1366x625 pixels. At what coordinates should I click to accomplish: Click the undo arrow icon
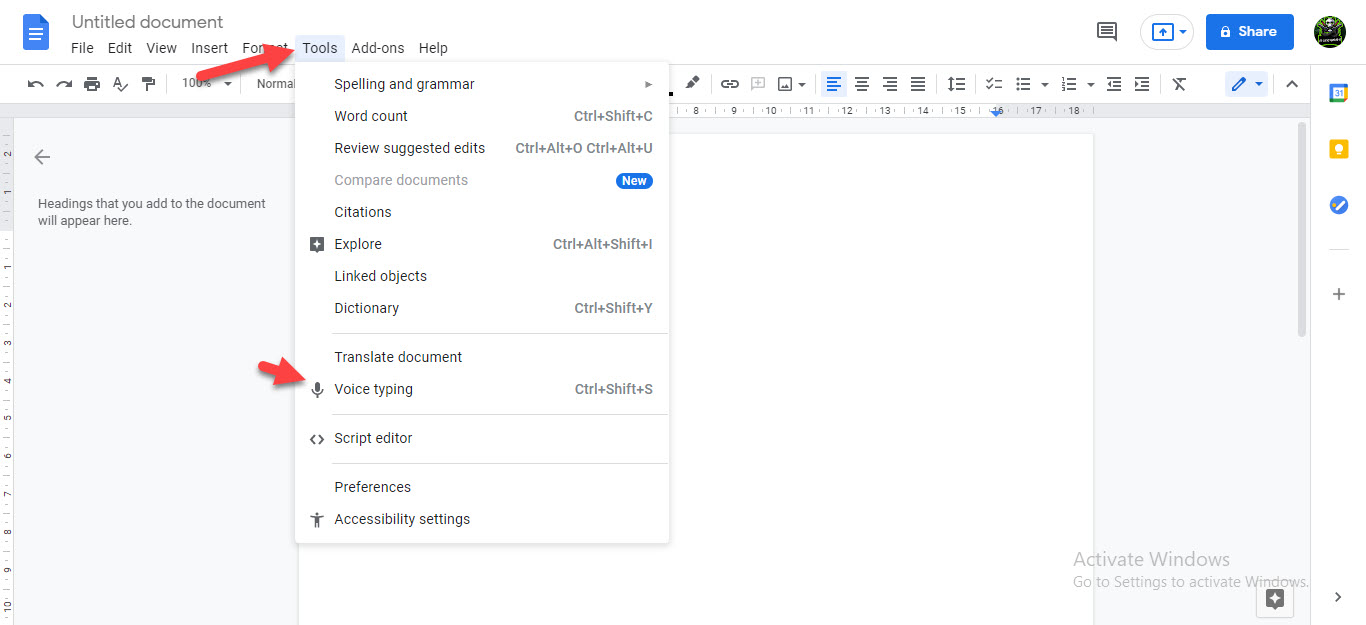pos(36,84)
